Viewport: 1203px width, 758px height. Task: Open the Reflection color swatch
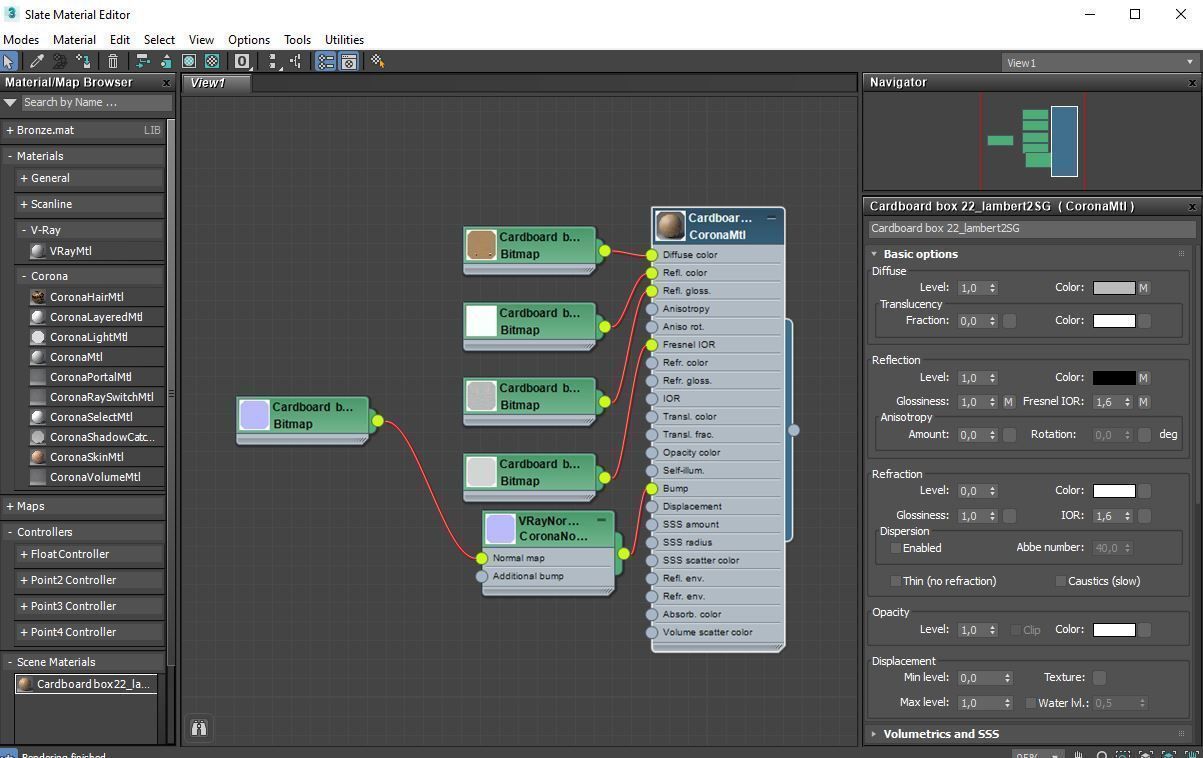click(x=1113, y=378)
